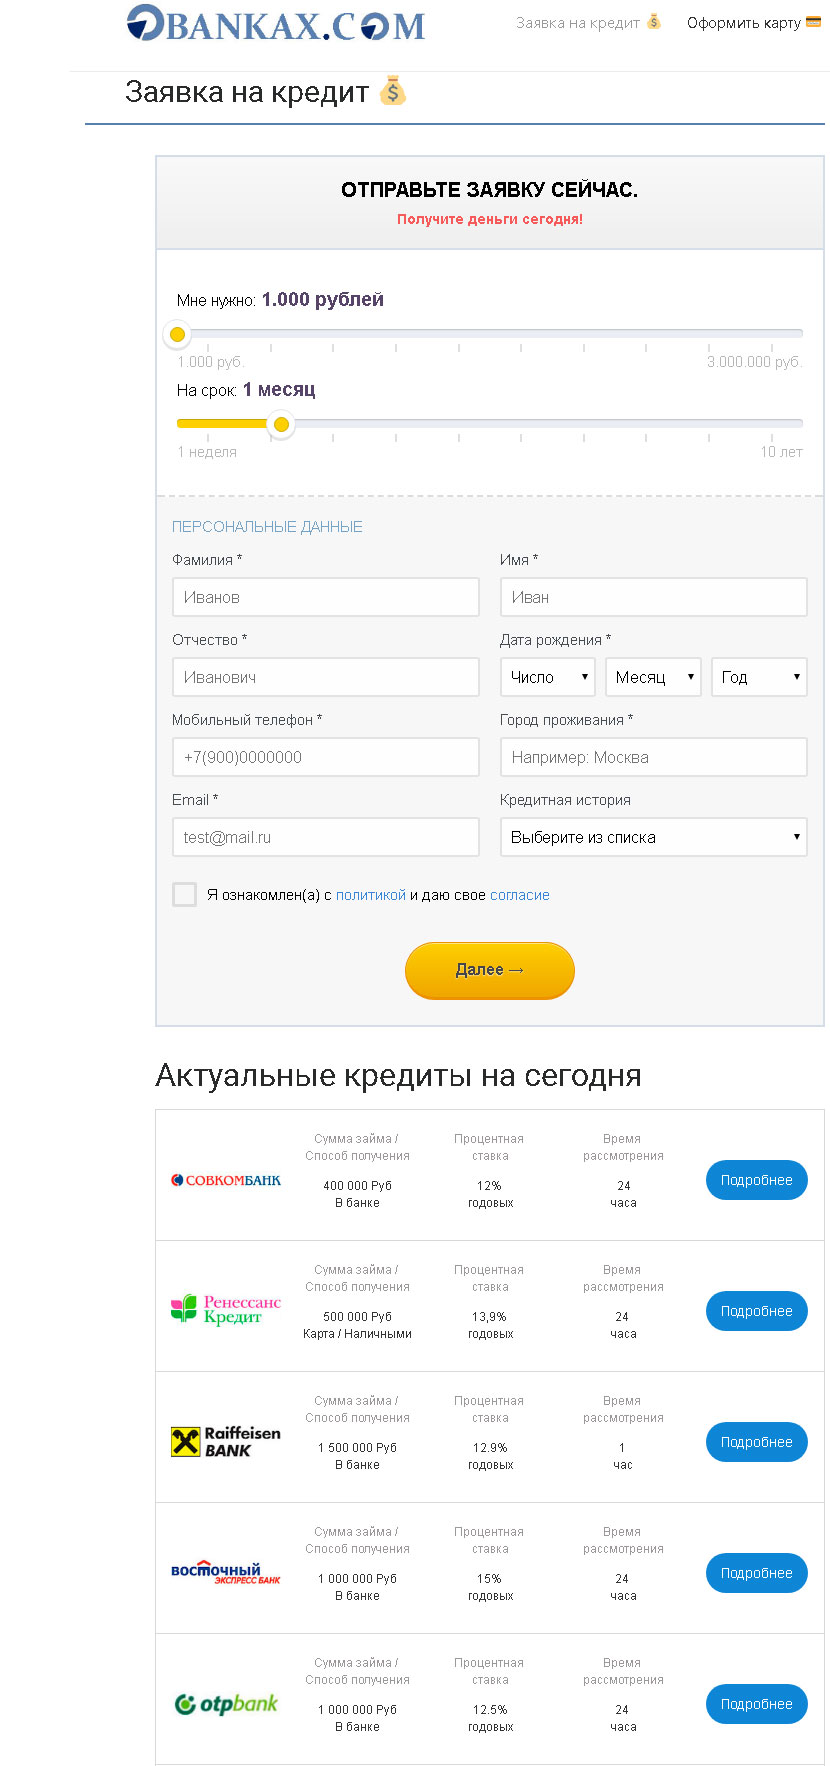This screenshot has width=830, height=1766.
Task: Click the Raiffeisen Bank logo
Action: pos(226,1441)
